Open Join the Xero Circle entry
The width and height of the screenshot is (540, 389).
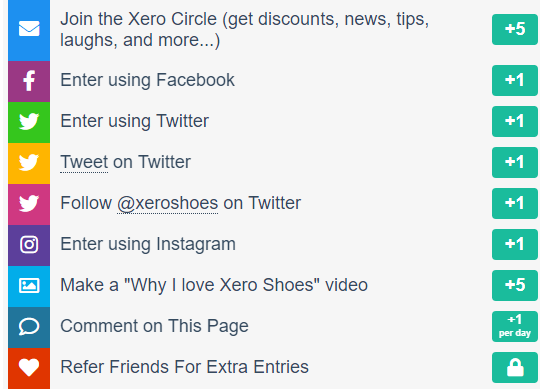click(x=245, y=29)
